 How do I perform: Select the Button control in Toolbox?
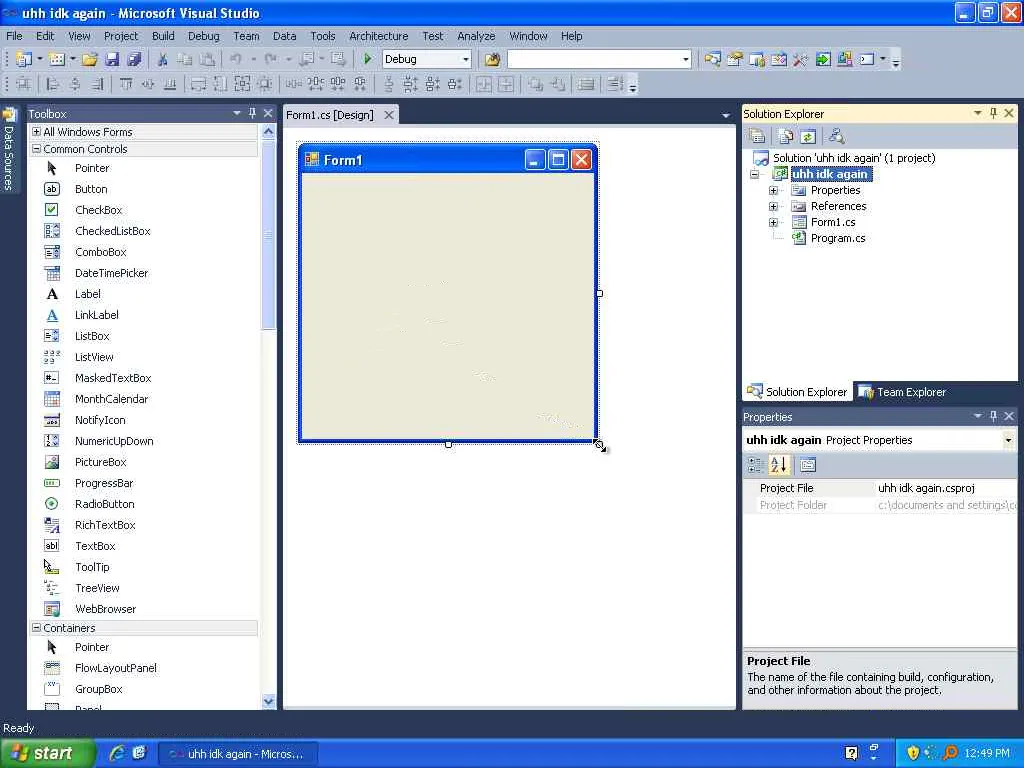coord(91,189)
